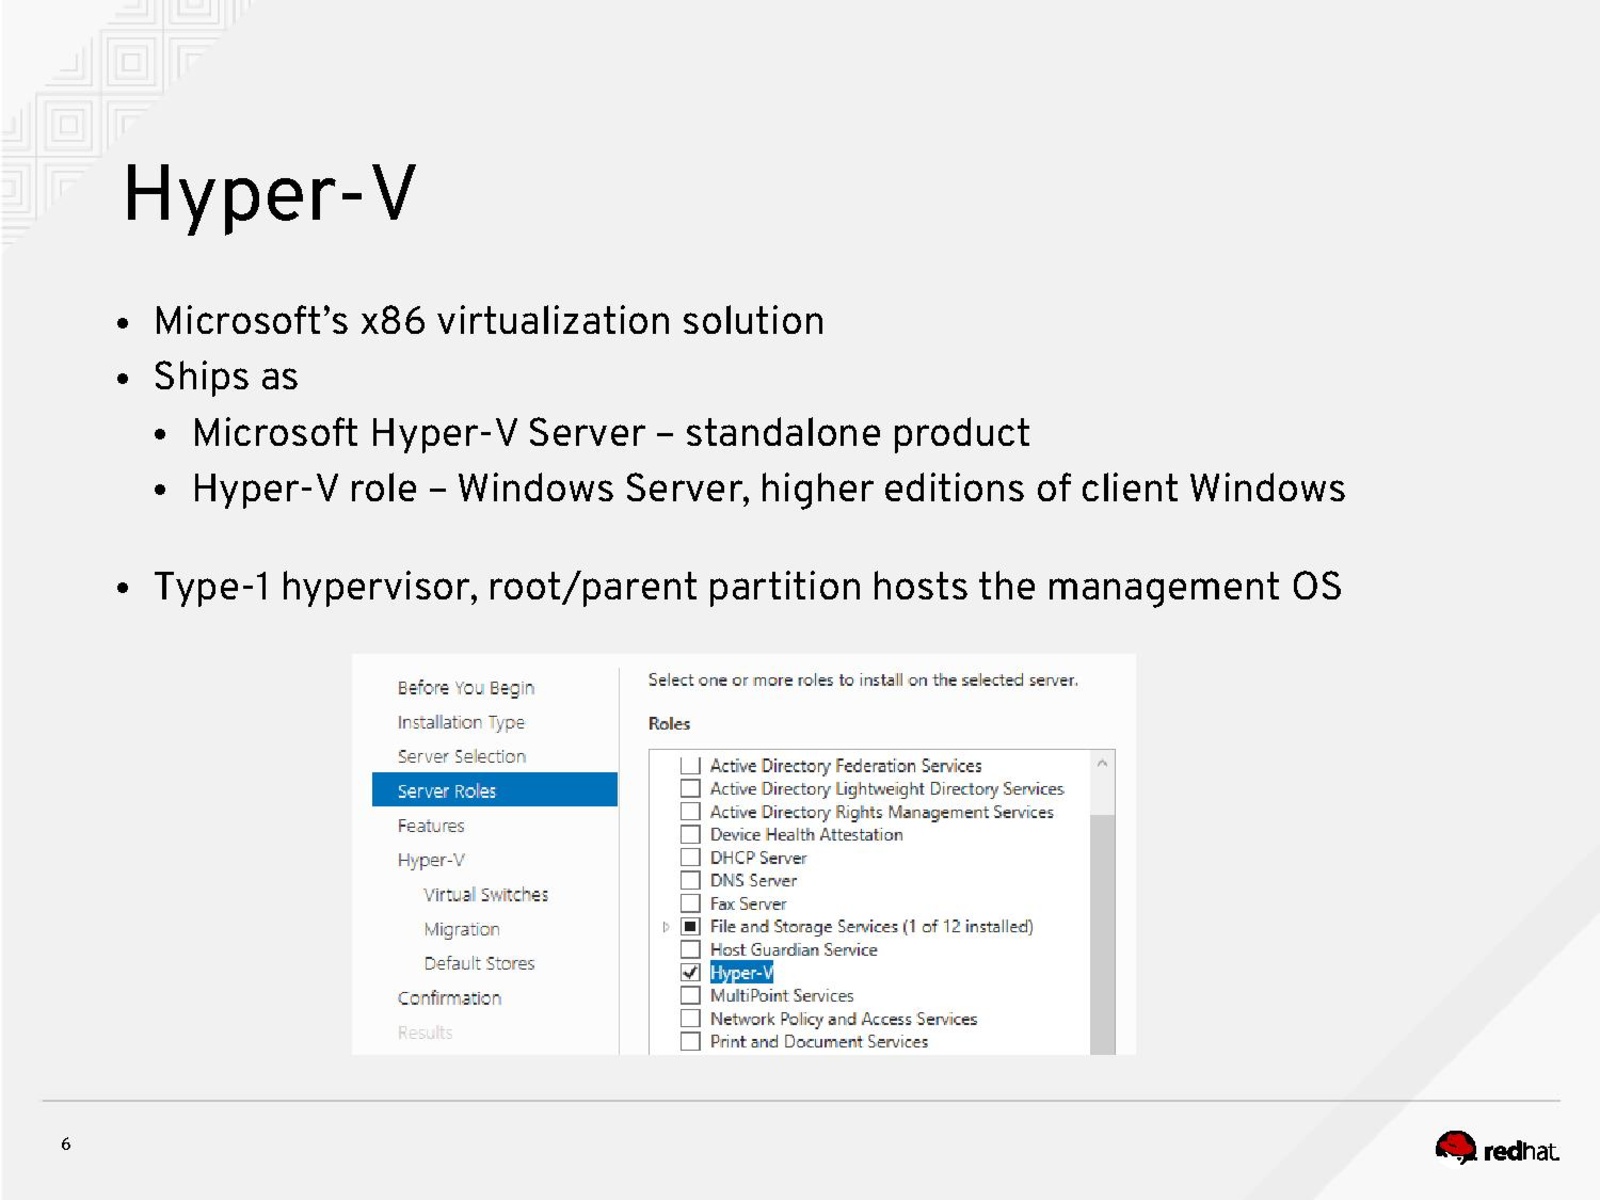Select the Server Selection wizard step
Screen dimensions: 1600x1200
pos(461,757)
